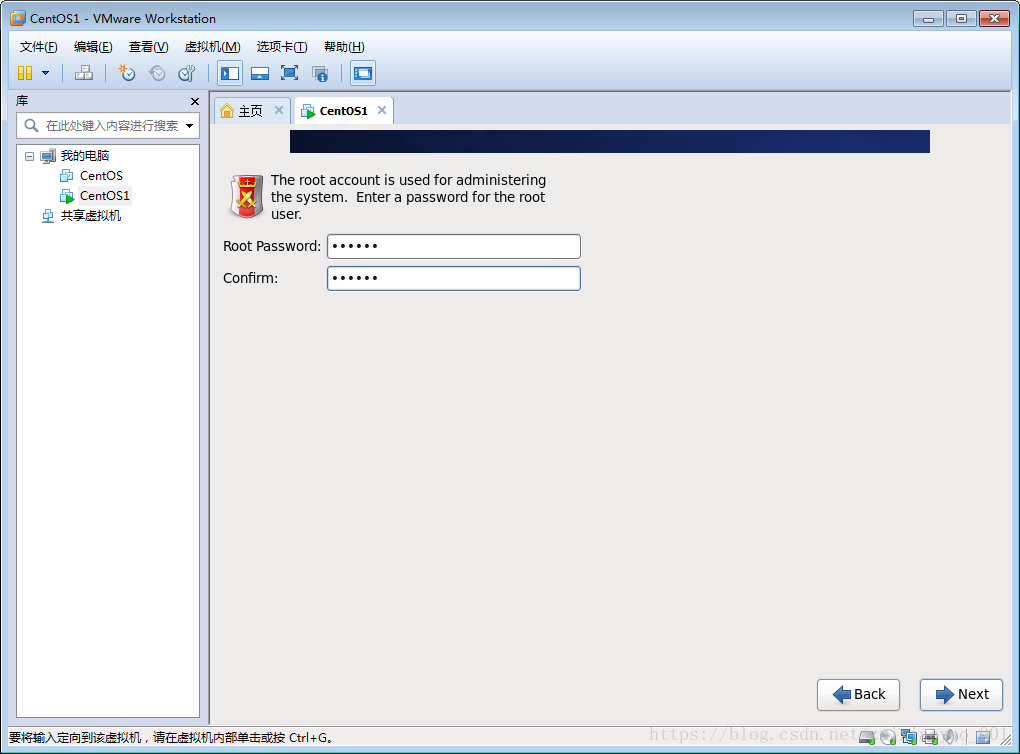This screenshot has height=754, width=1020.
Task: Maximize the VMware Workstation window
Action: pyautogui.click(x=961, y=19)
